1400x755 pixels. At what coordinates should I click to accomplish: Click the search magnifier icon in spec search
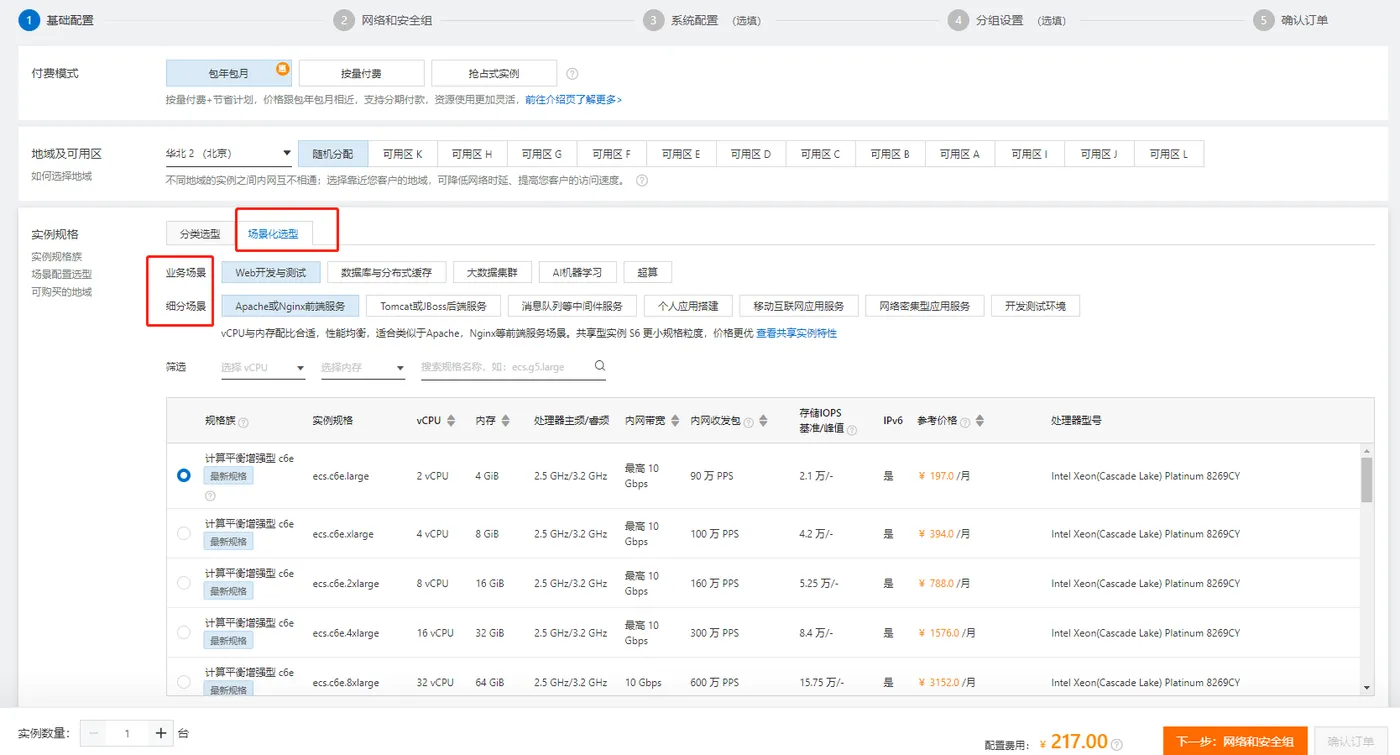point(600,366)
